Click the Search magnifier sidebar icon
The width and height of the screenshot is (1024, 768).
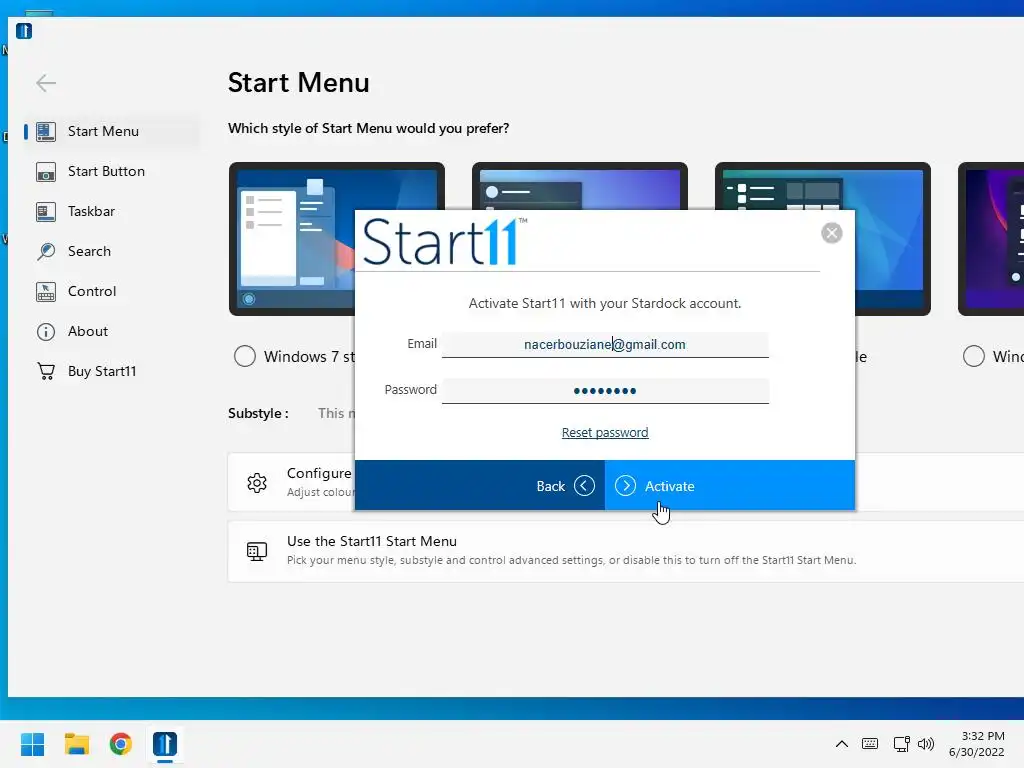46,251
